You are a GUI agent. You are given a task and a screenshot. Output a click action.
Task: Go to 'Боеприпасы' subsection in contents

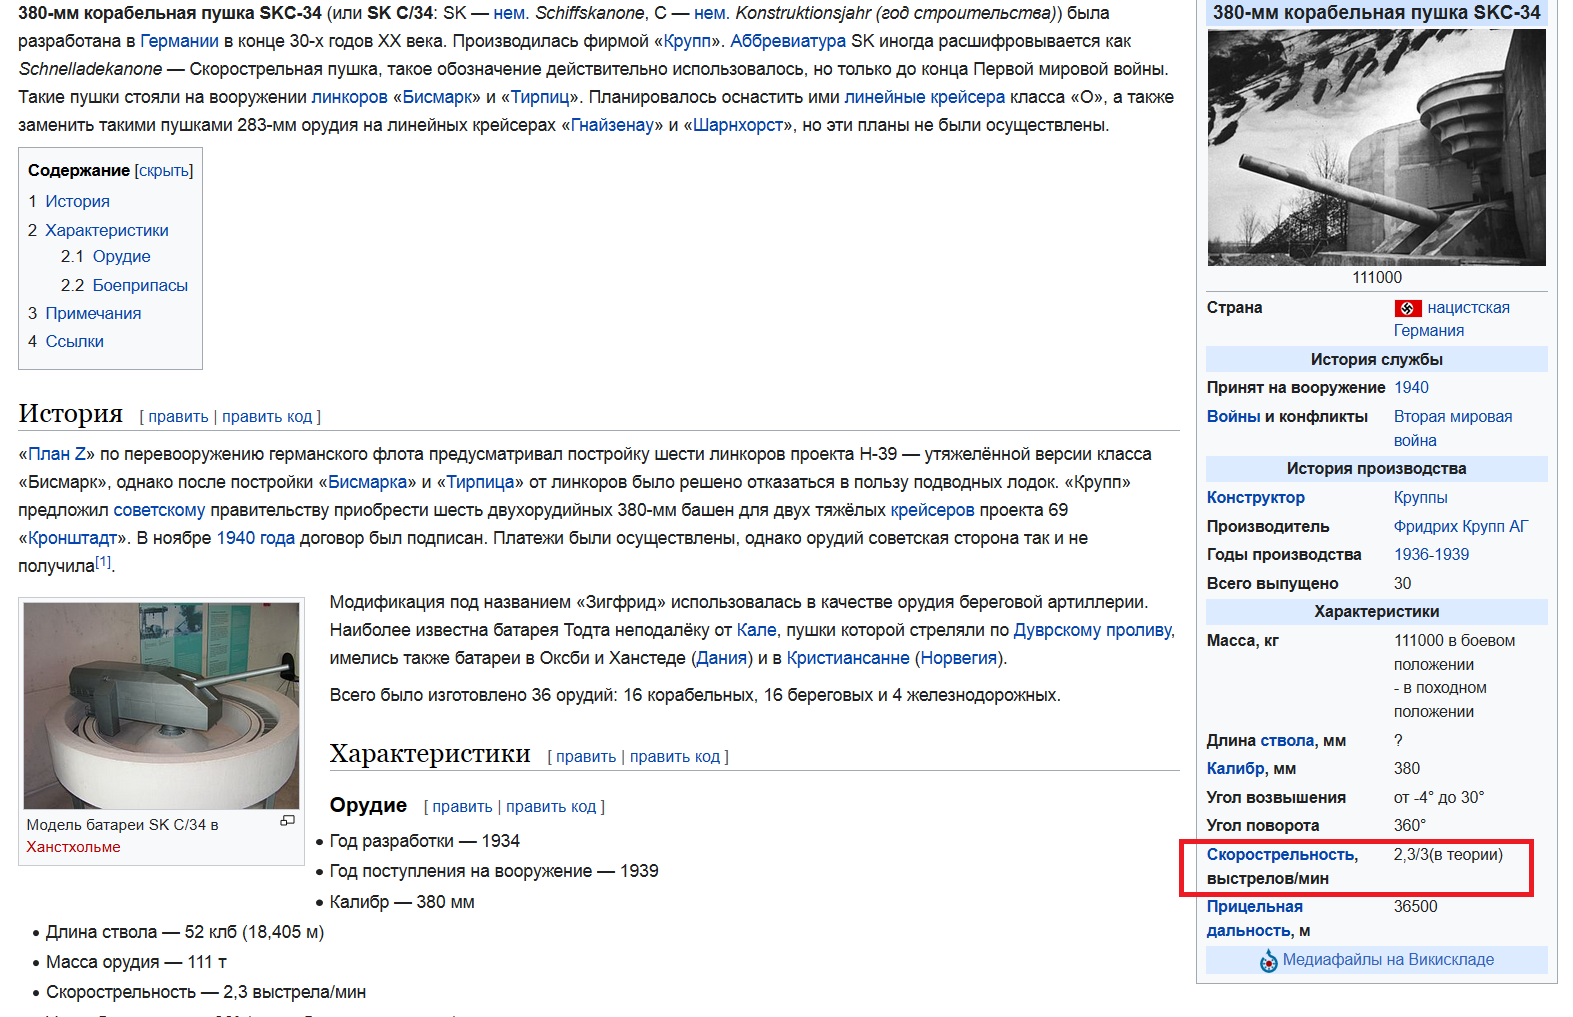click(x=140, y=285)
